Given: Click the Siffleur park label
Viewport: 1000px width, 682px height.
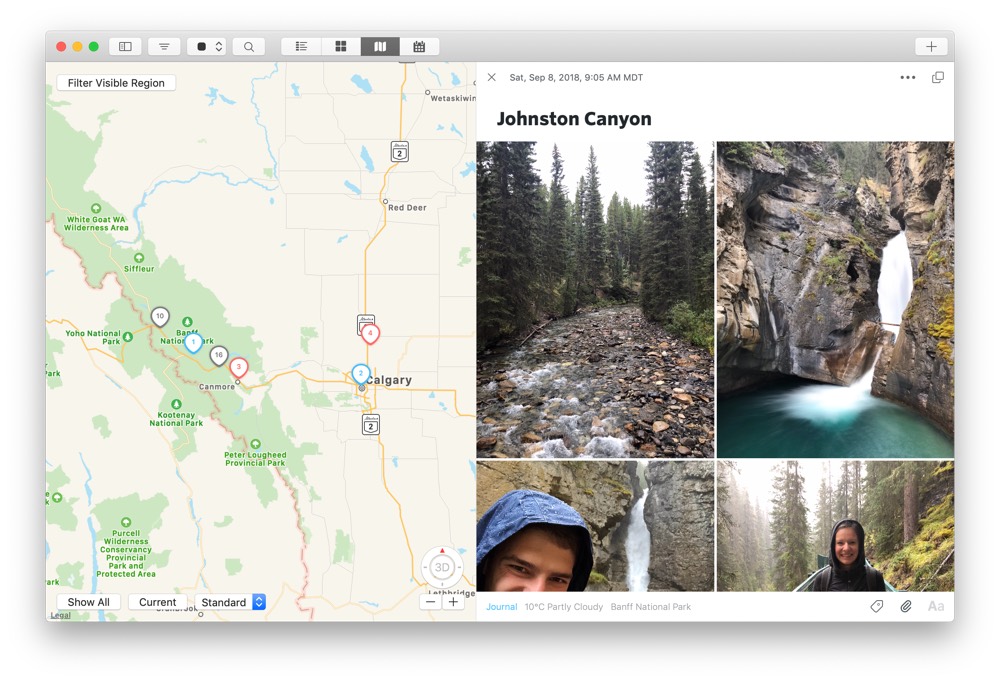Looking at the screenshot, I should tap(139, 269).
